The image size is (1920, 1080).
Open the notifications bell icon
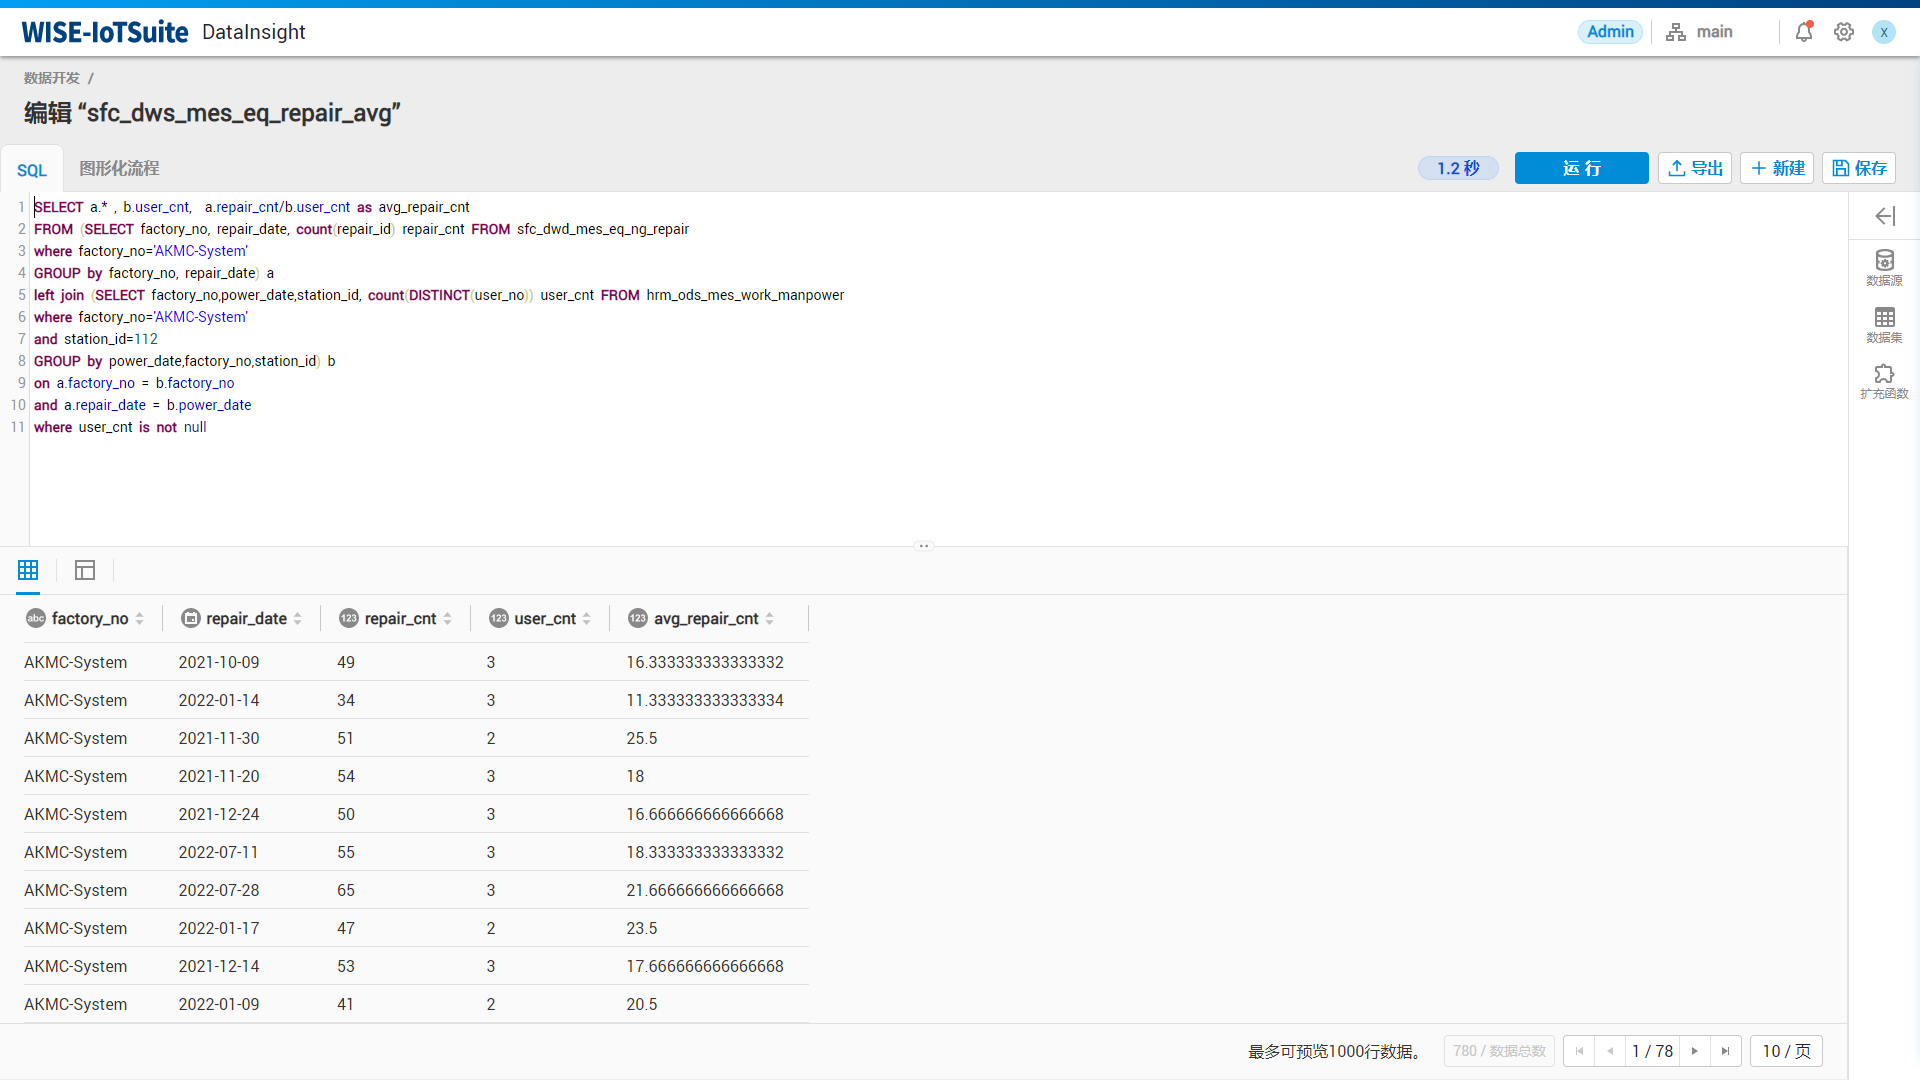(x=1803, y=32)
